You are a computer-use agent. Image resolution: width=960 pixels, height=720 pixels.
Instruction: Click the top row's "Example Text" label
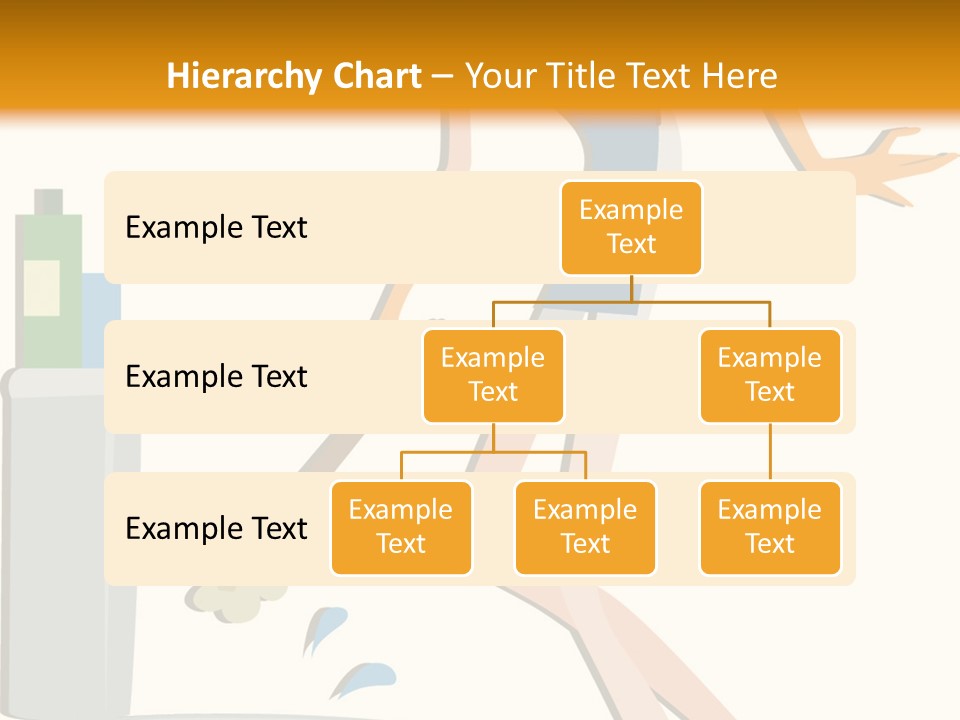216,228
